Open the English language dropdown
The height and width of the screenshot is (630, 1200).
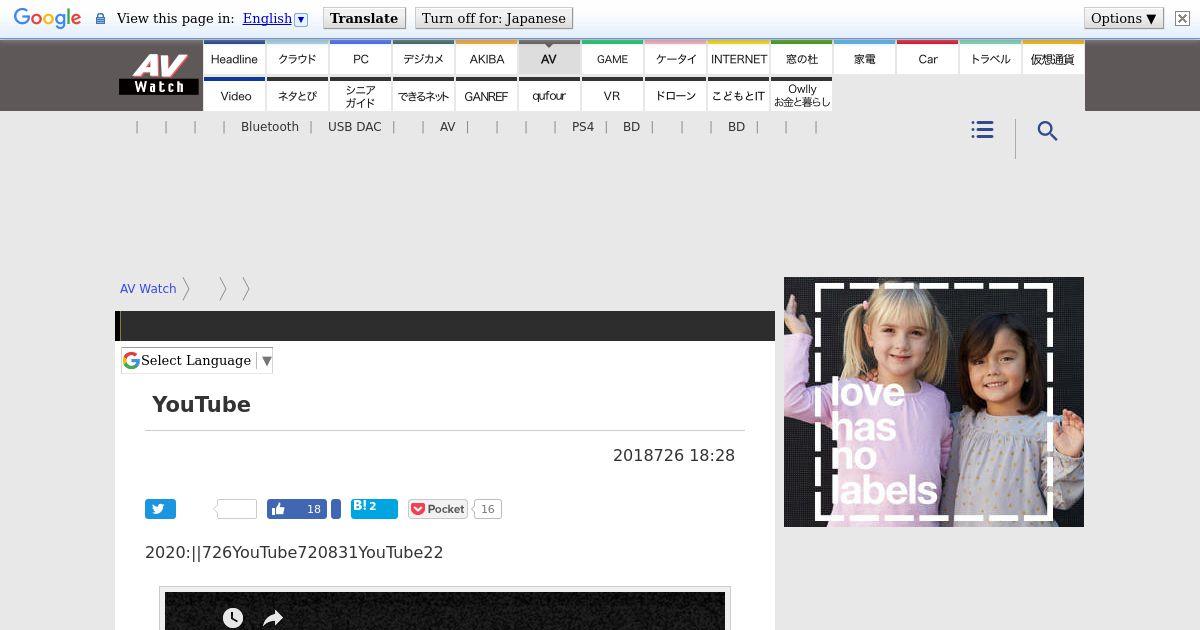(x=275, y=18)
